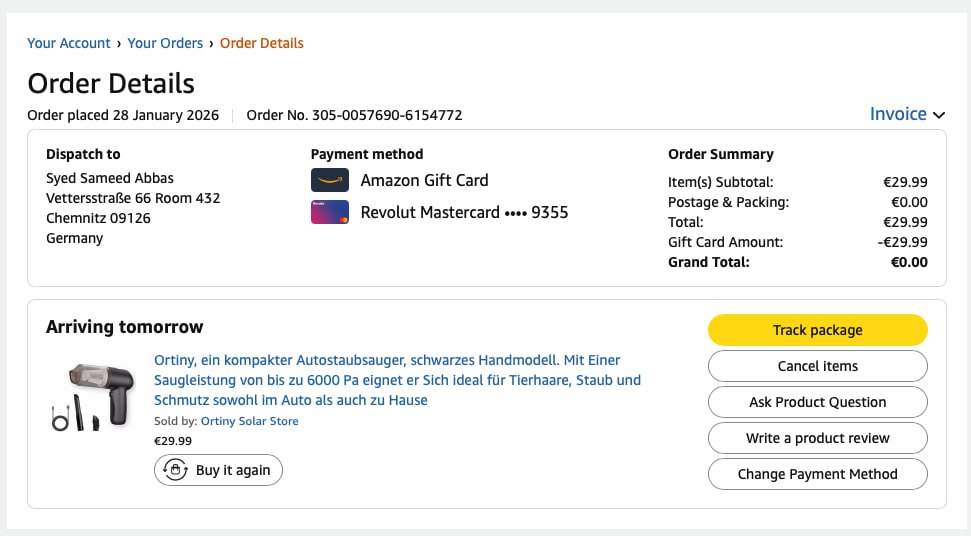Viewport: 971px width, 536px height.
Task: Open the Invoice menu label
Action: coord(898,114)
